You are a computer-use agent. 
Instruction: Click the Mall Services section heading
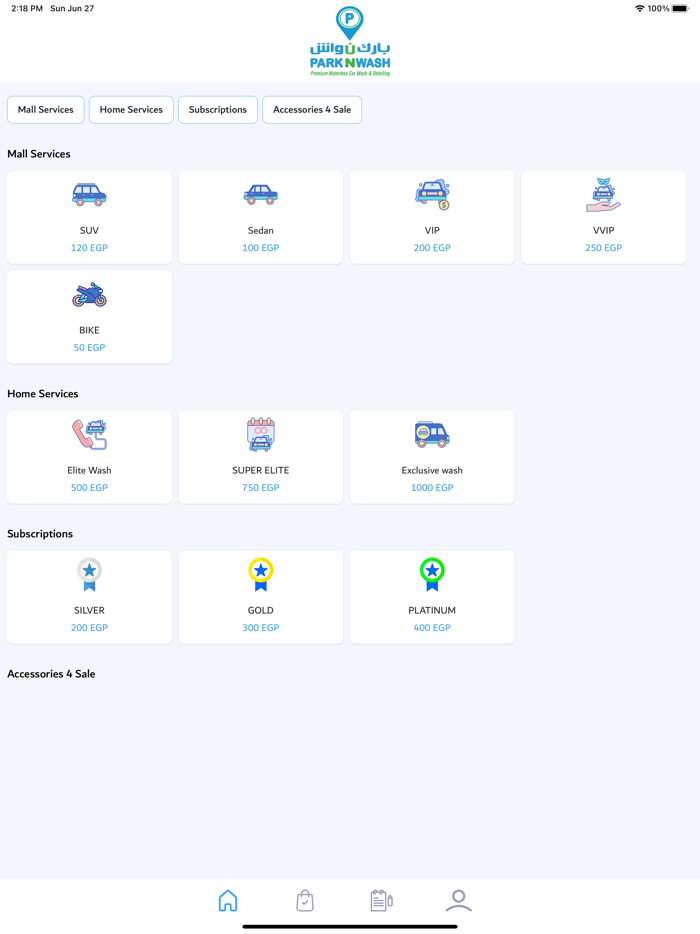pyautogui.click(x=39, y=154)
